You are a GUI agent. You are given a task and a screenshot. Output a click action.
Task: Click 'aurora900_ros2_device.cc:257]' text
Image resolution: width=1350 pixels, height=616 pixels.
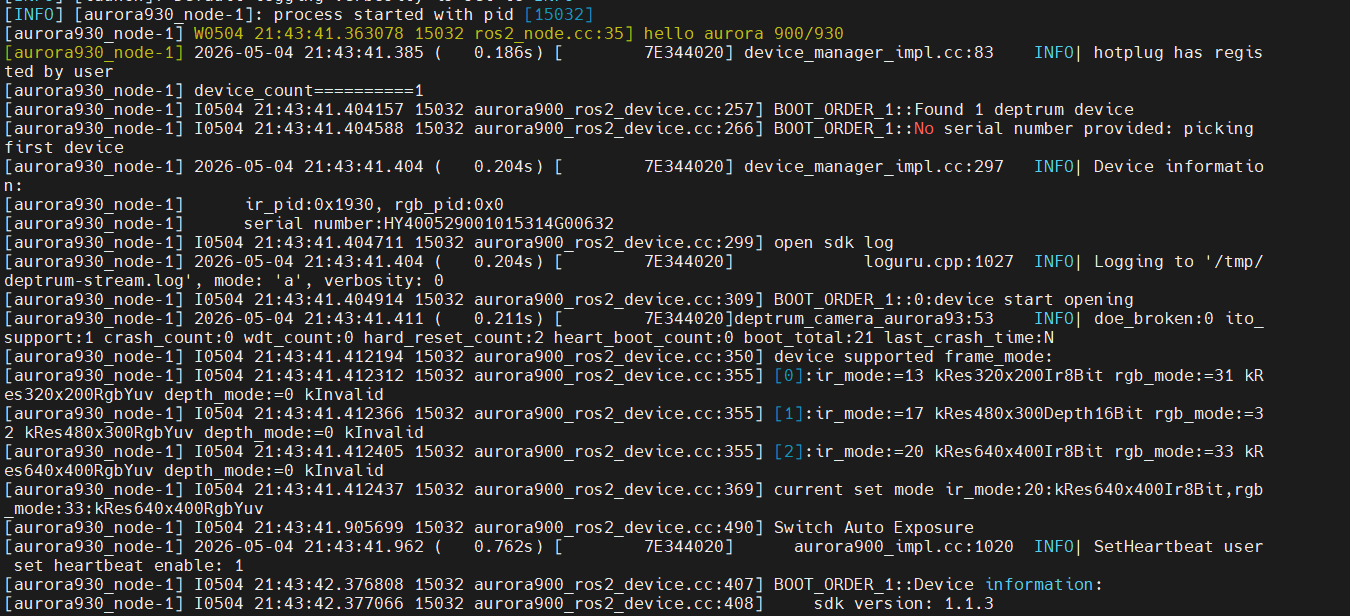click(619, 109)
